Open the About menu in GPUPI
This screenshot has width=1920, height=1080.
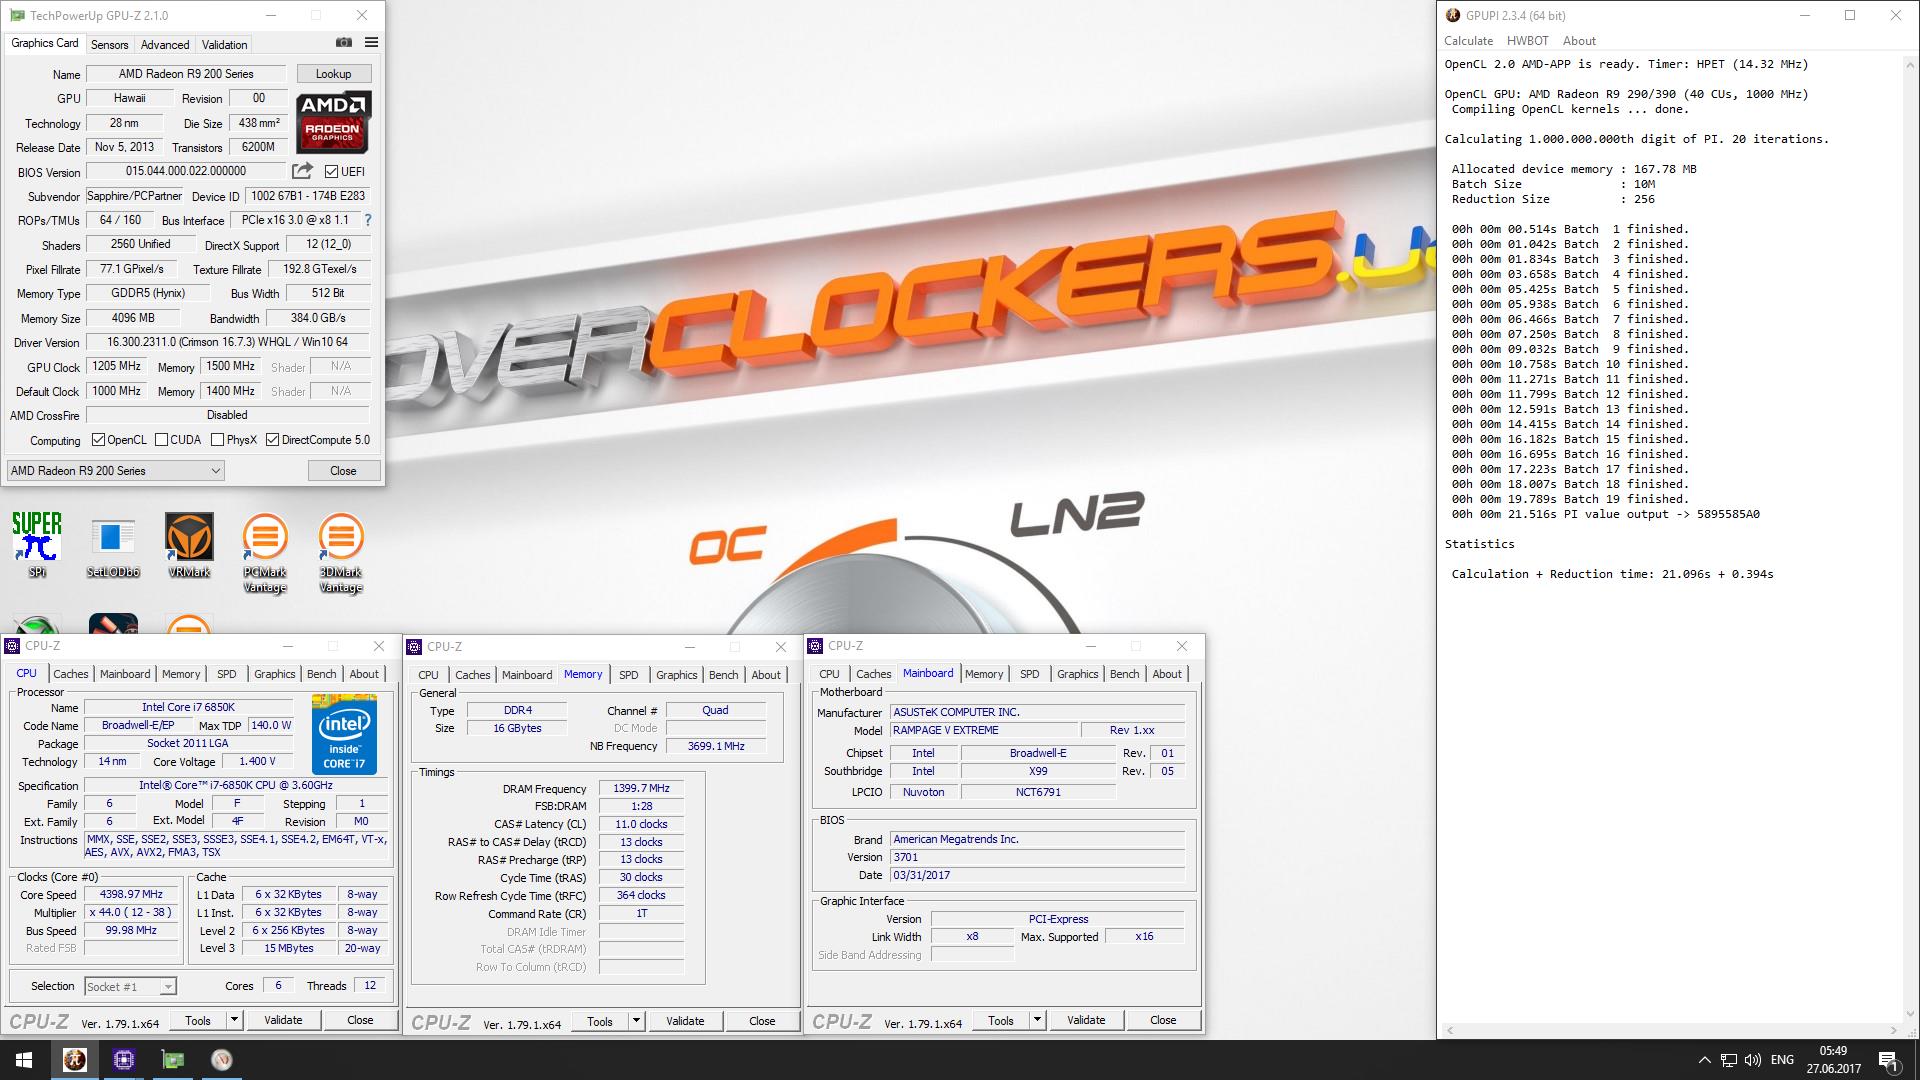1579,41
